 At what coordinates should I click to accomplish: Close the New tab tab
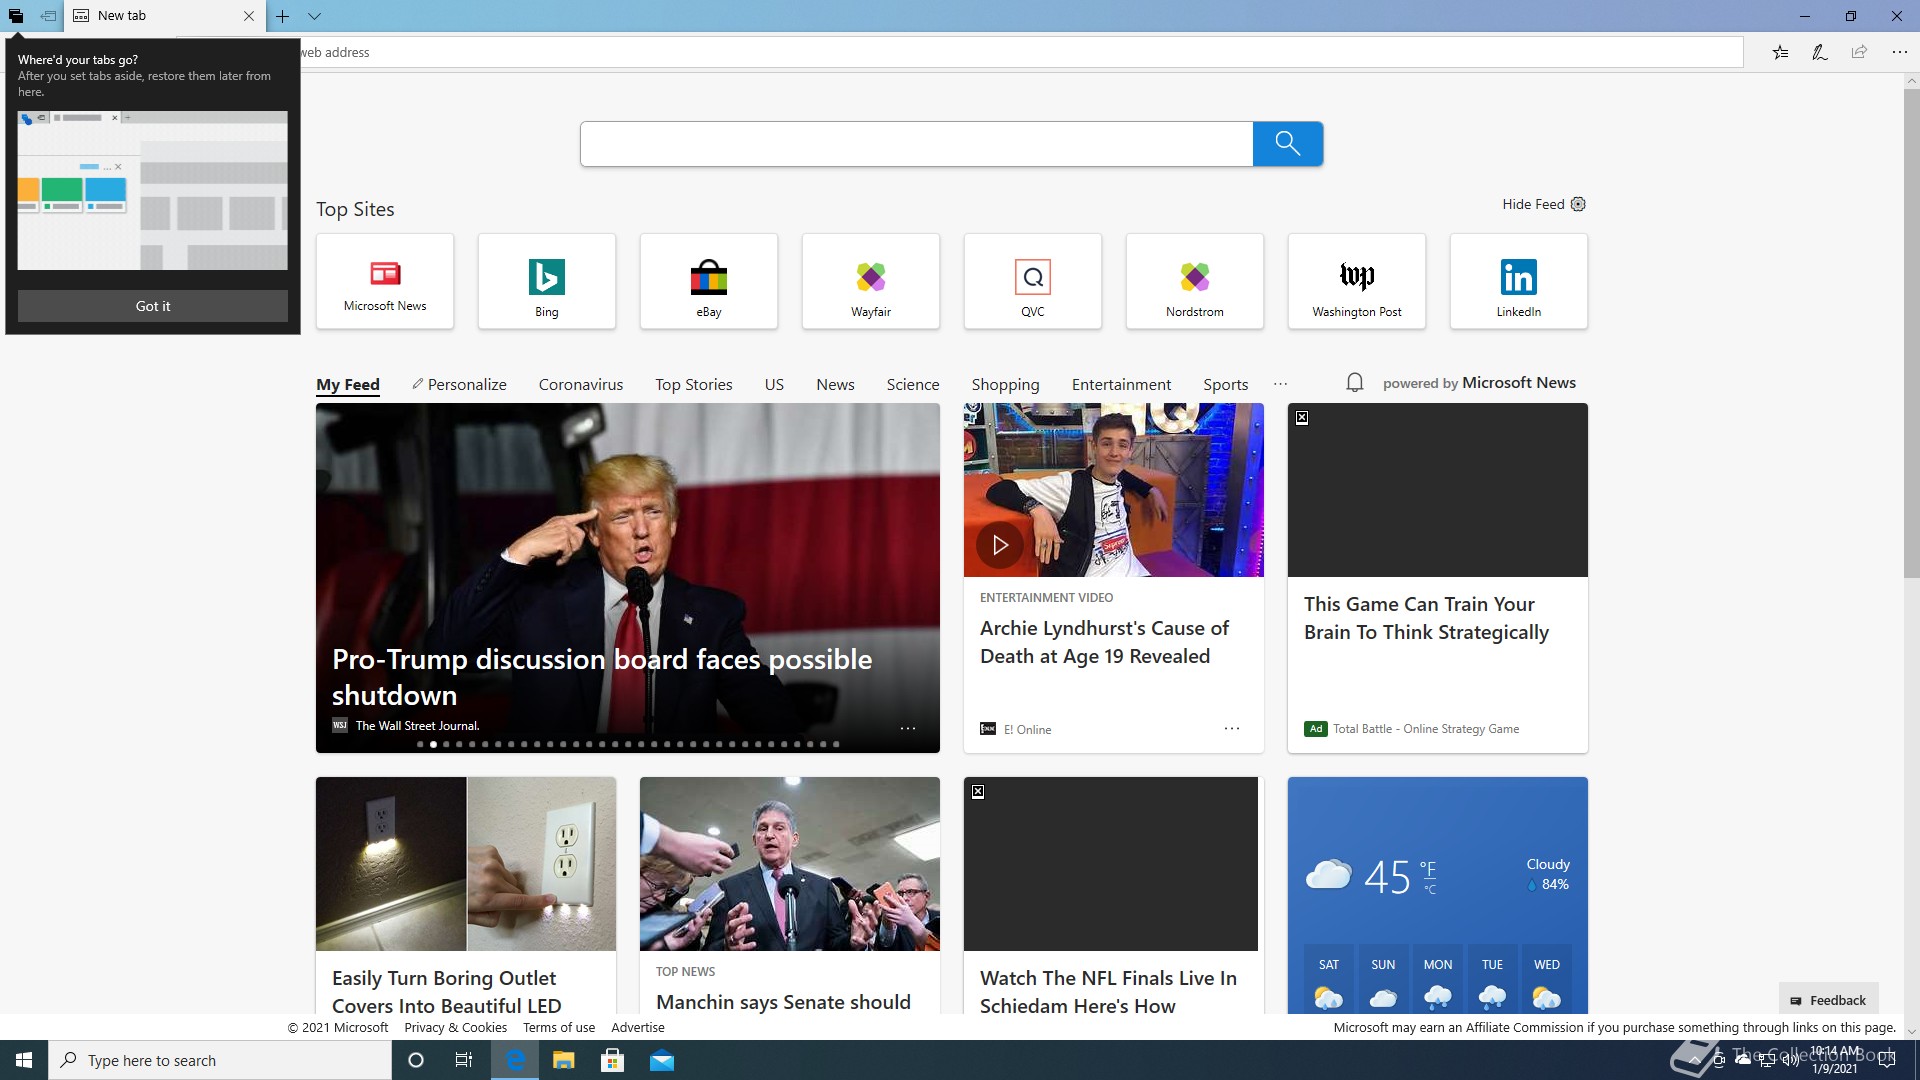tap(249, 16)
